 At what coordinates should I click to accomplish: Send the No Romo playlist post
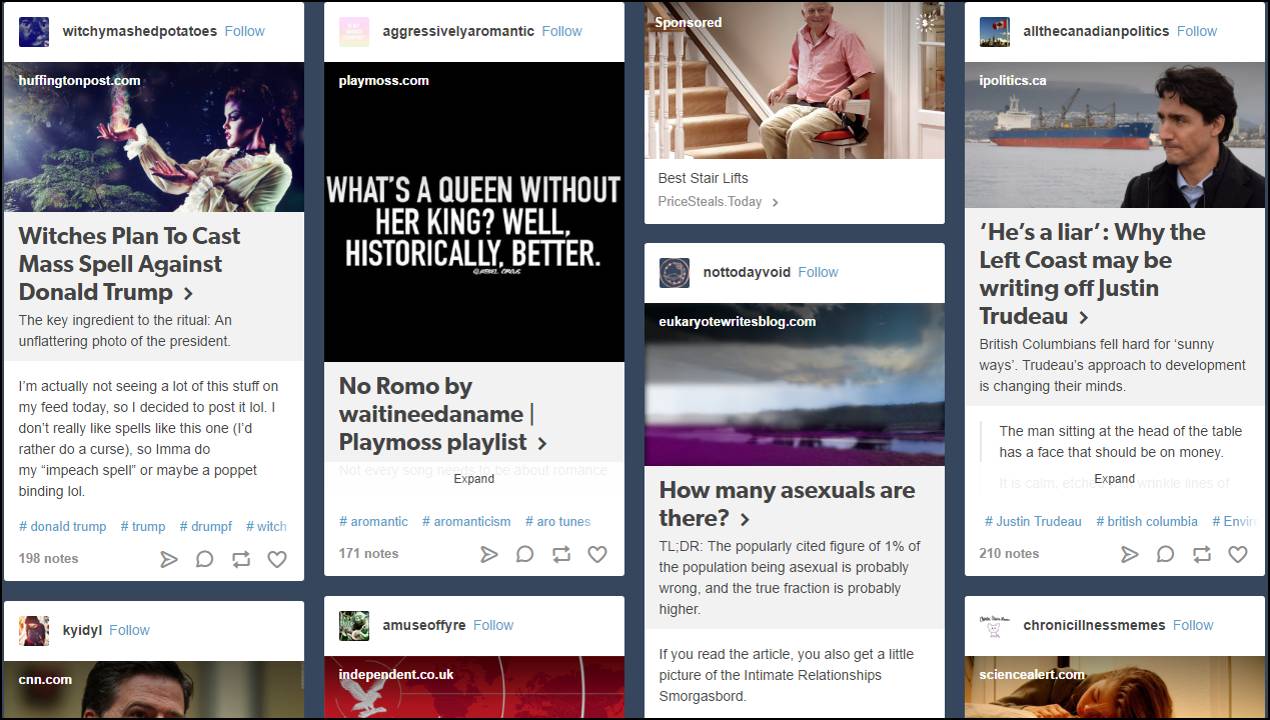coord(489,554)
